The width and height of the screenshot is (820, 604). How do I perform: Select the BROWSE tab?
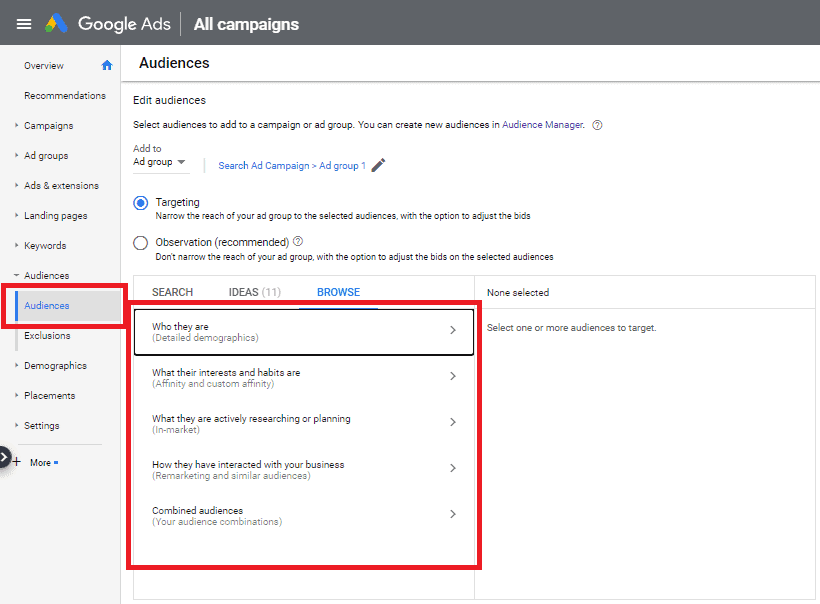(x=338, y=292)
